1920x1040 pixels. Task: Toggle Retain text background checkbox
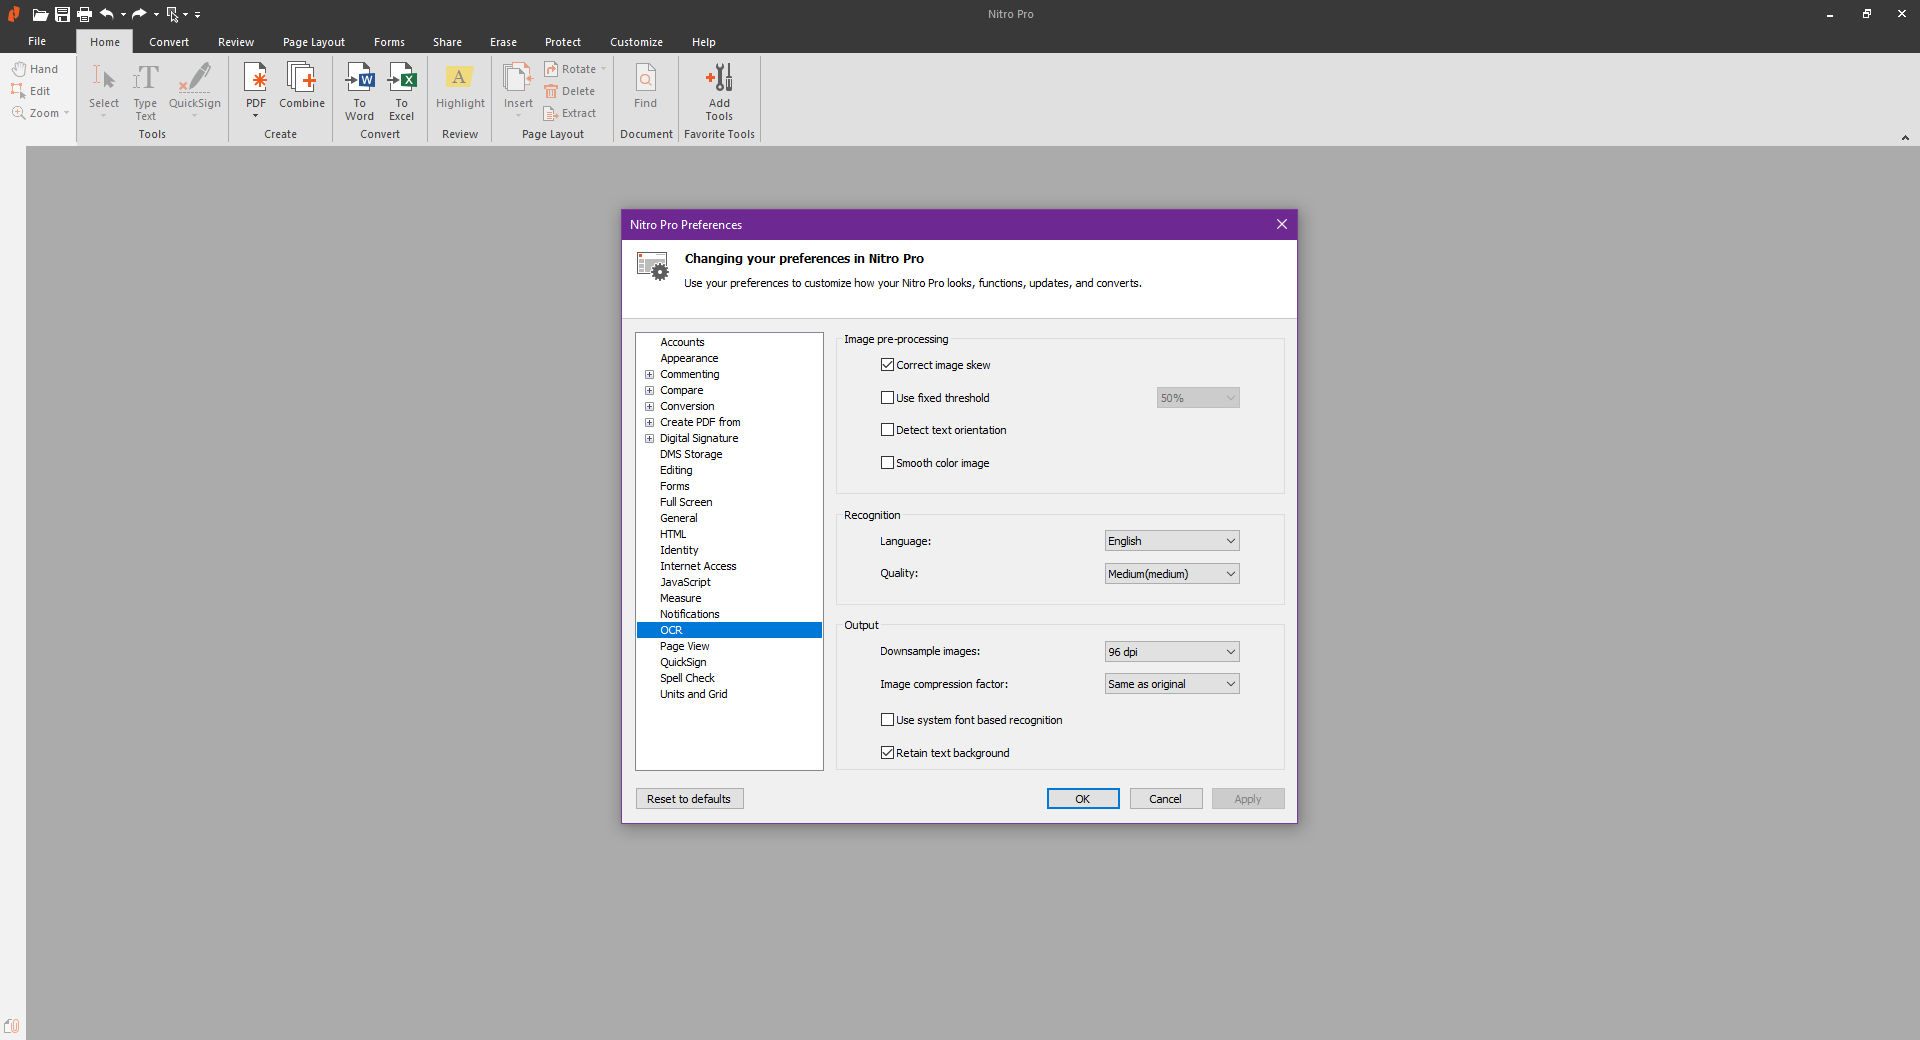pos(887,753)
